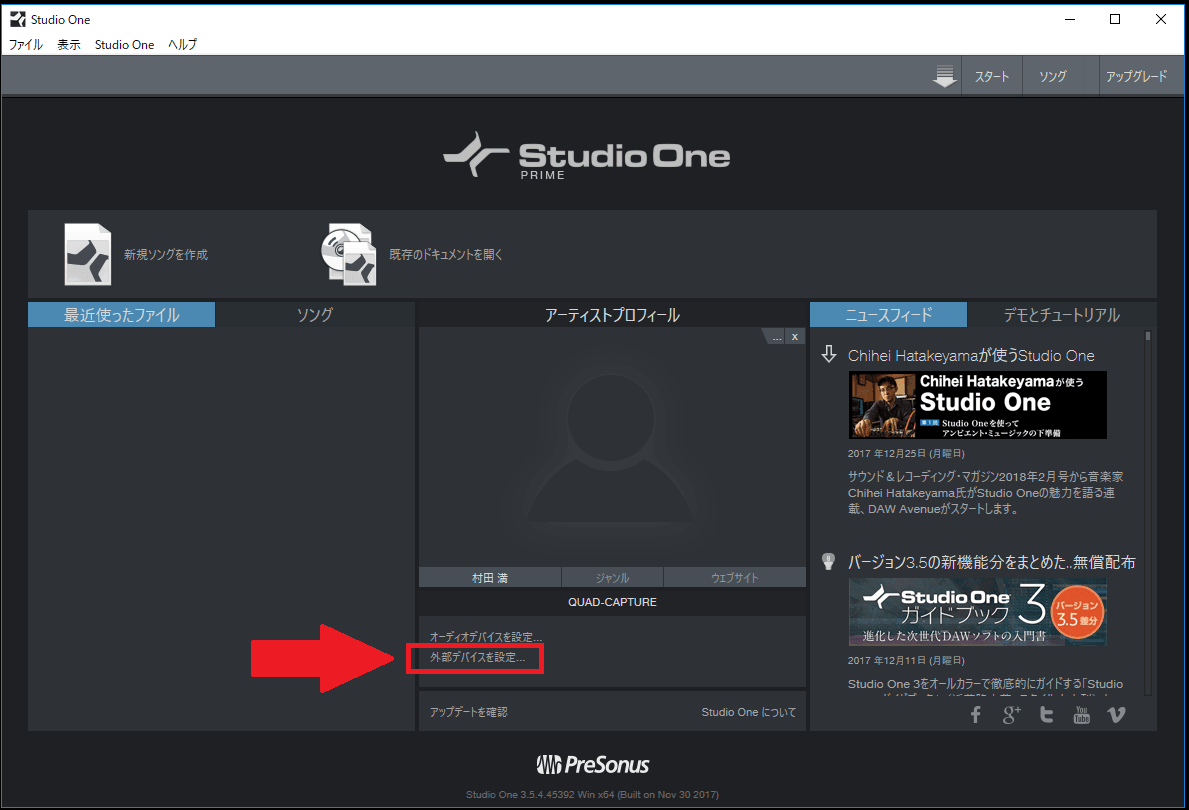
Task: Close the Studio One window
Action: pos(1161,19)
